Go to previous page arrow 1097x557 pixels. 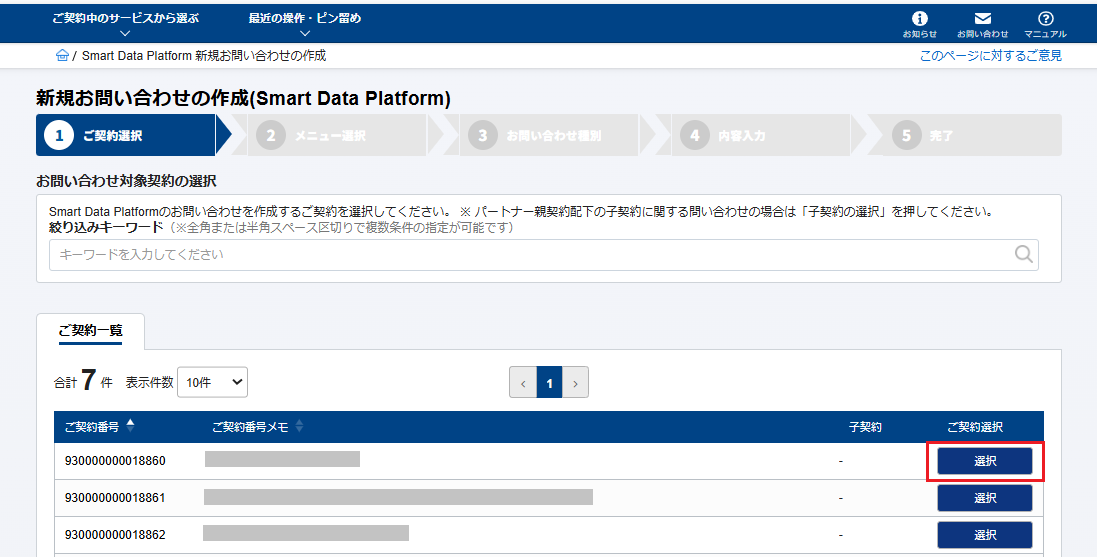tap(523, 383)
